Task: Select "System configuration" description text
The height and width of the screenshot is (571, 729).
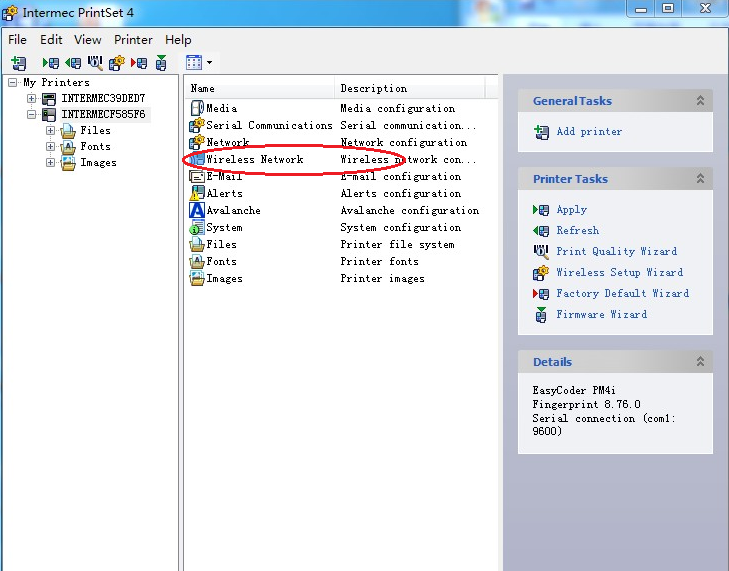Action: pyautogui.click(x=401, y=228)
